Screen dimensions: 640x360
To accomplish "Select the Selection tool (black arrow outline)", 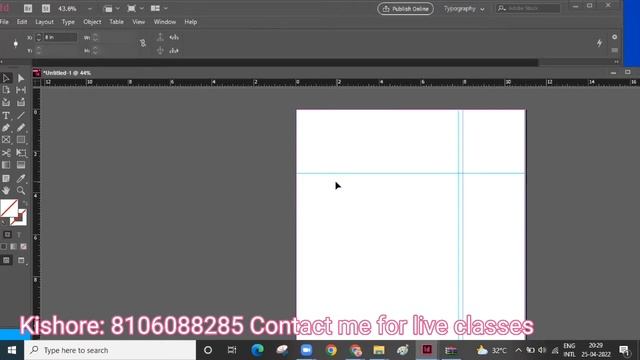I will [x=6, y=78].
